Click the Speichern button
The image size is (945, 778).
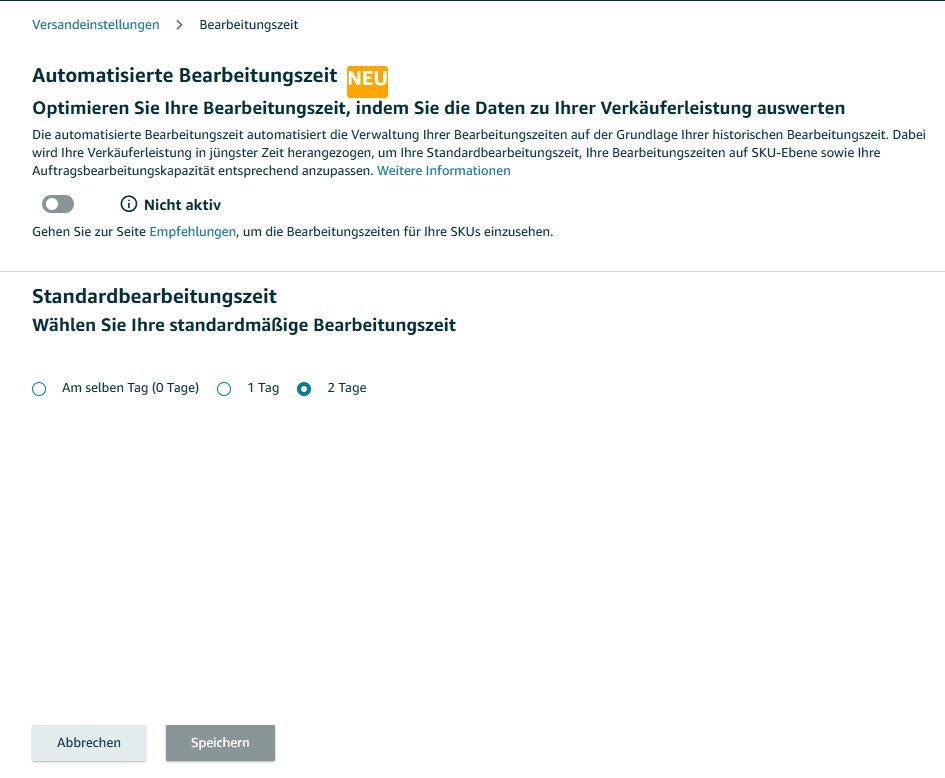tap(221, 742)
